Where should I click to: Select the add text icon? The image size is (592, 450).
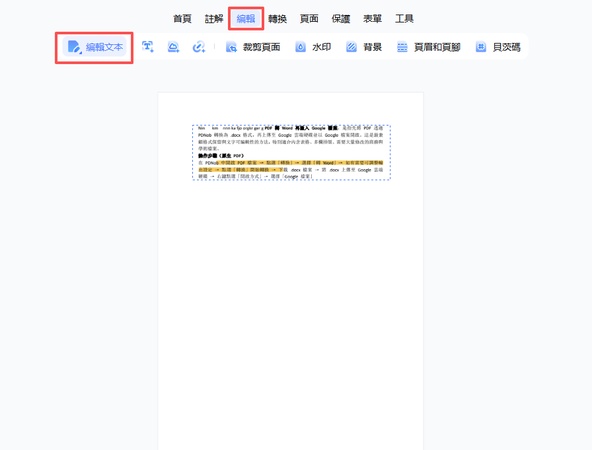pos(148,47)
